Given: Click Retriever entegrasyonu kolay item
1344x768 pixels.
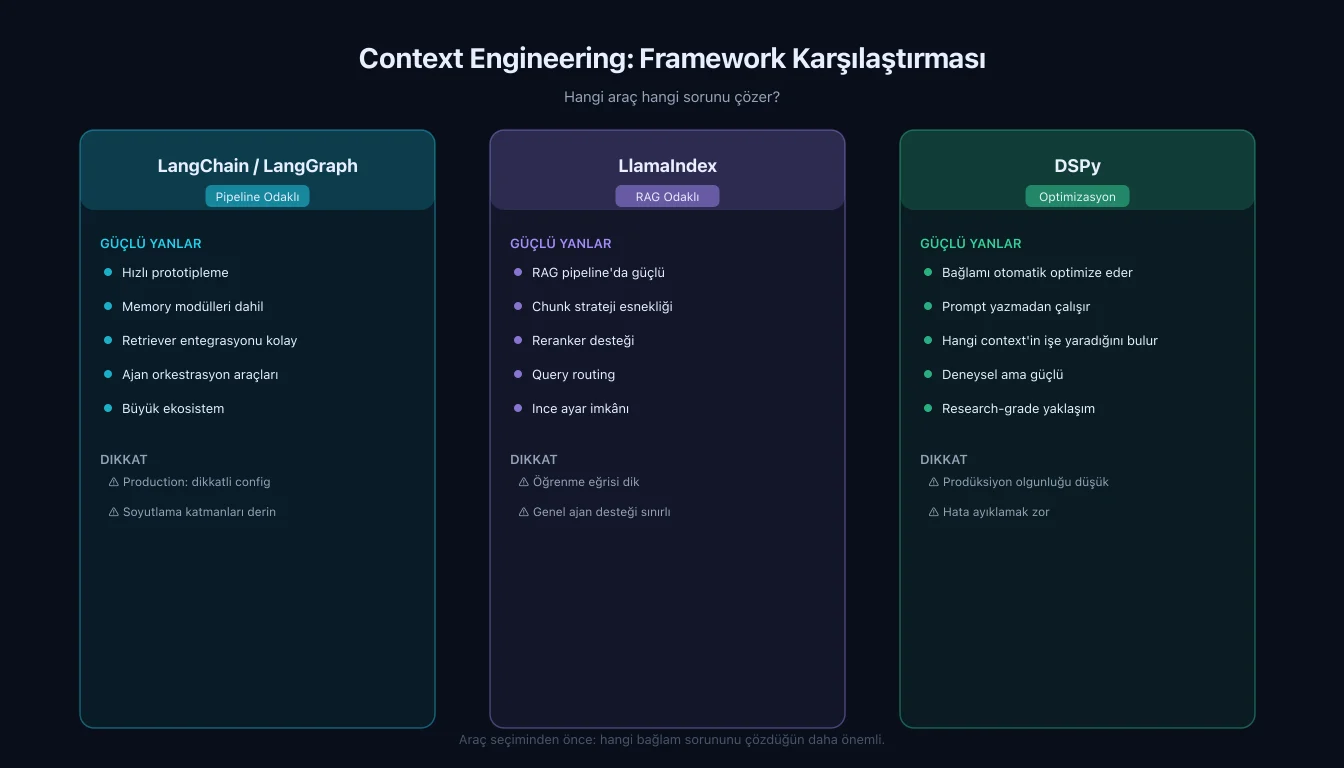Looking at the screenshot, I should [x=209, y=341].
